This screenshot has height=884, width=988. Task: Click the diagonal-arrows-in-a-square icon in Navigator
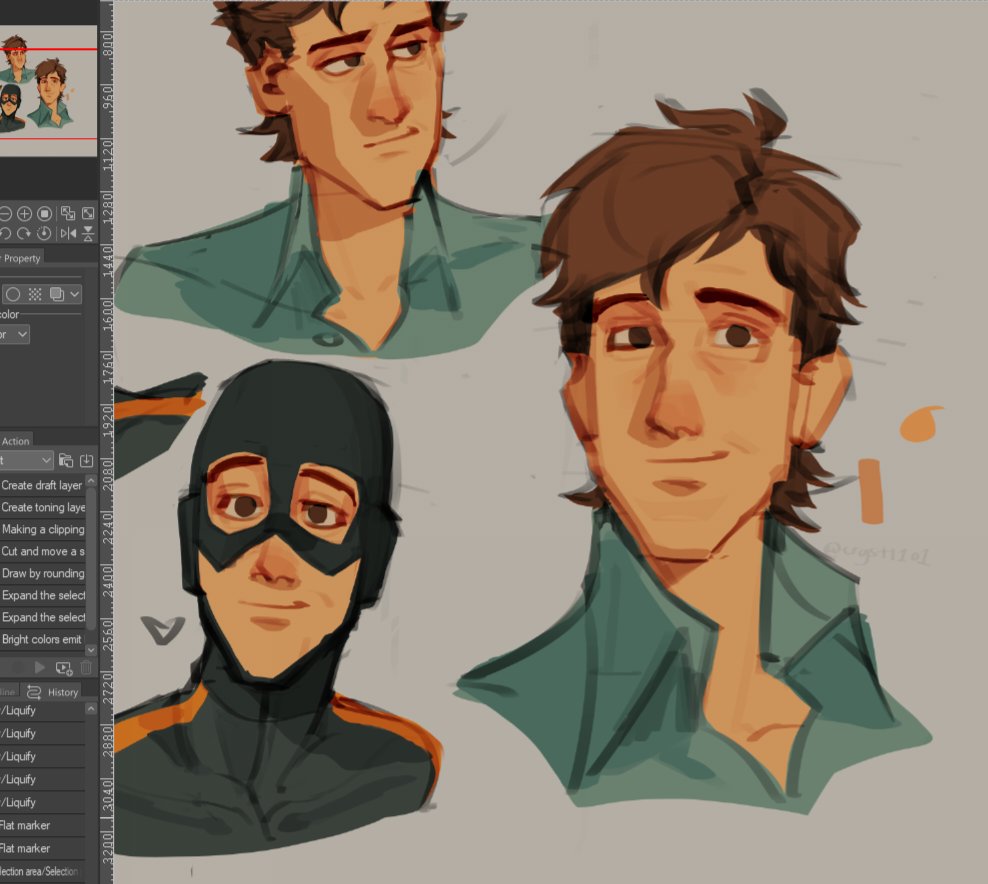pyautogui.click(x=88, y=213)
